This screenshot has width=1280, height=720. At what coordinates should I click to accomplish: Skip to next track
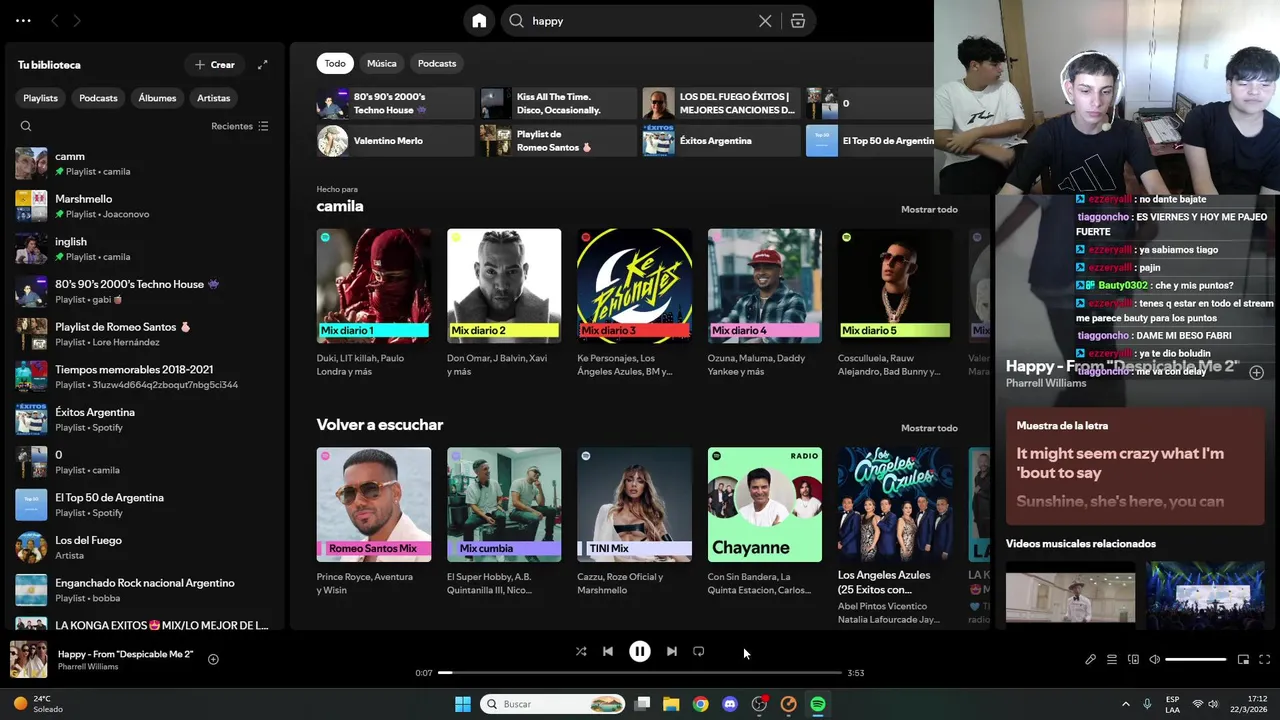(672, 651)
